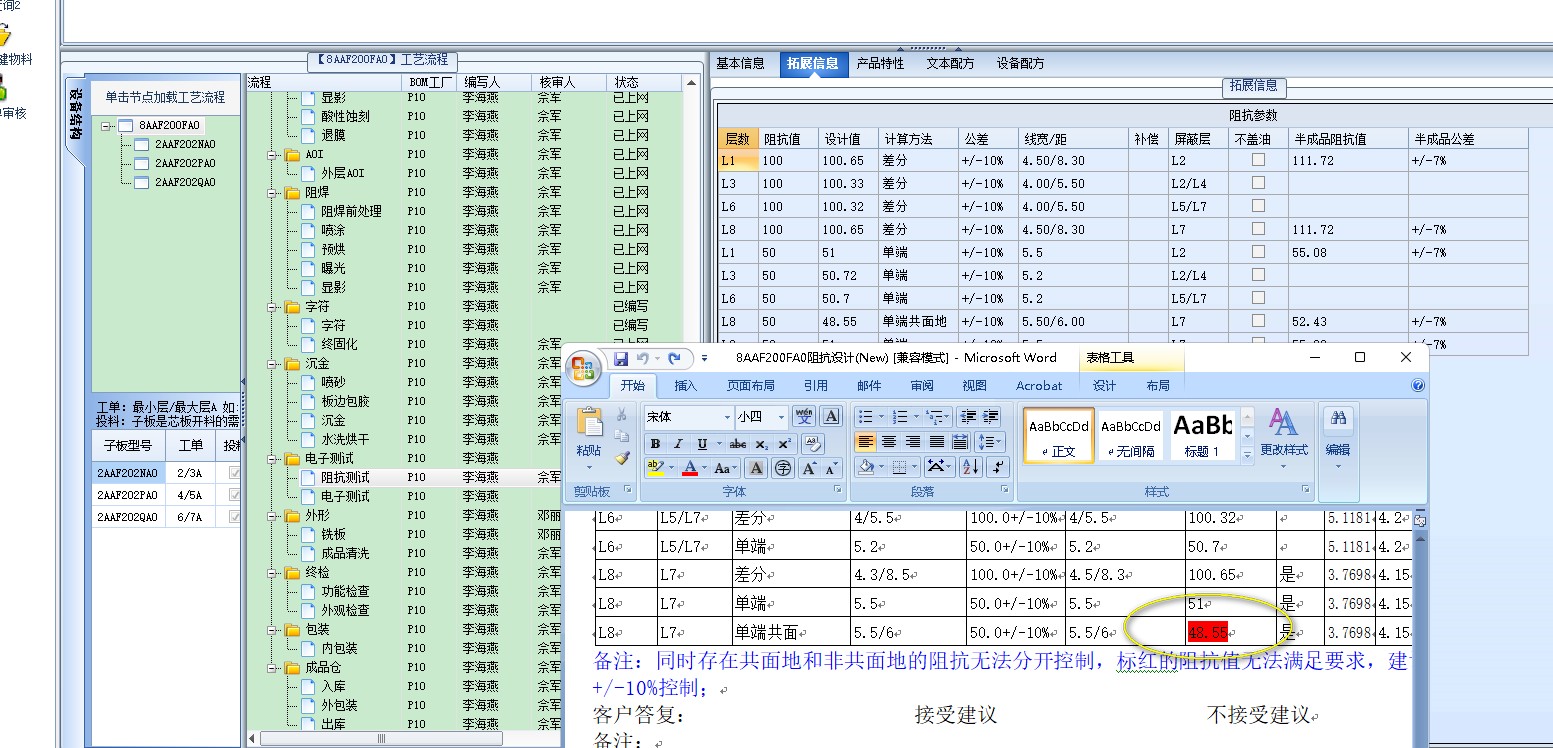Check 不盖油 box for the 100.32 row

click(1258, 206)
